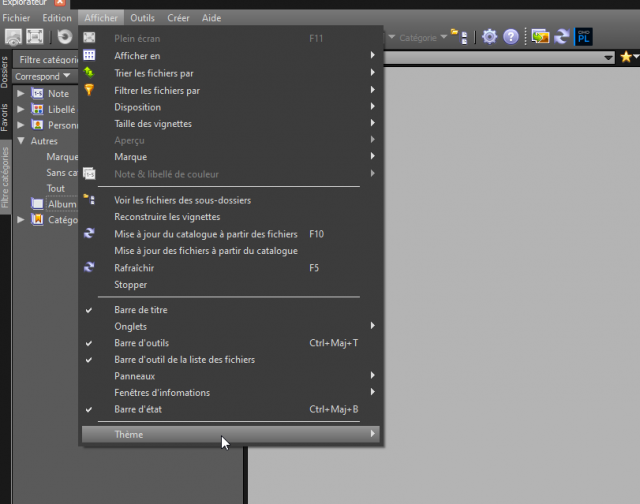
Task: Open the address bar dropdown arrow
Action: (x=608, y=58)
